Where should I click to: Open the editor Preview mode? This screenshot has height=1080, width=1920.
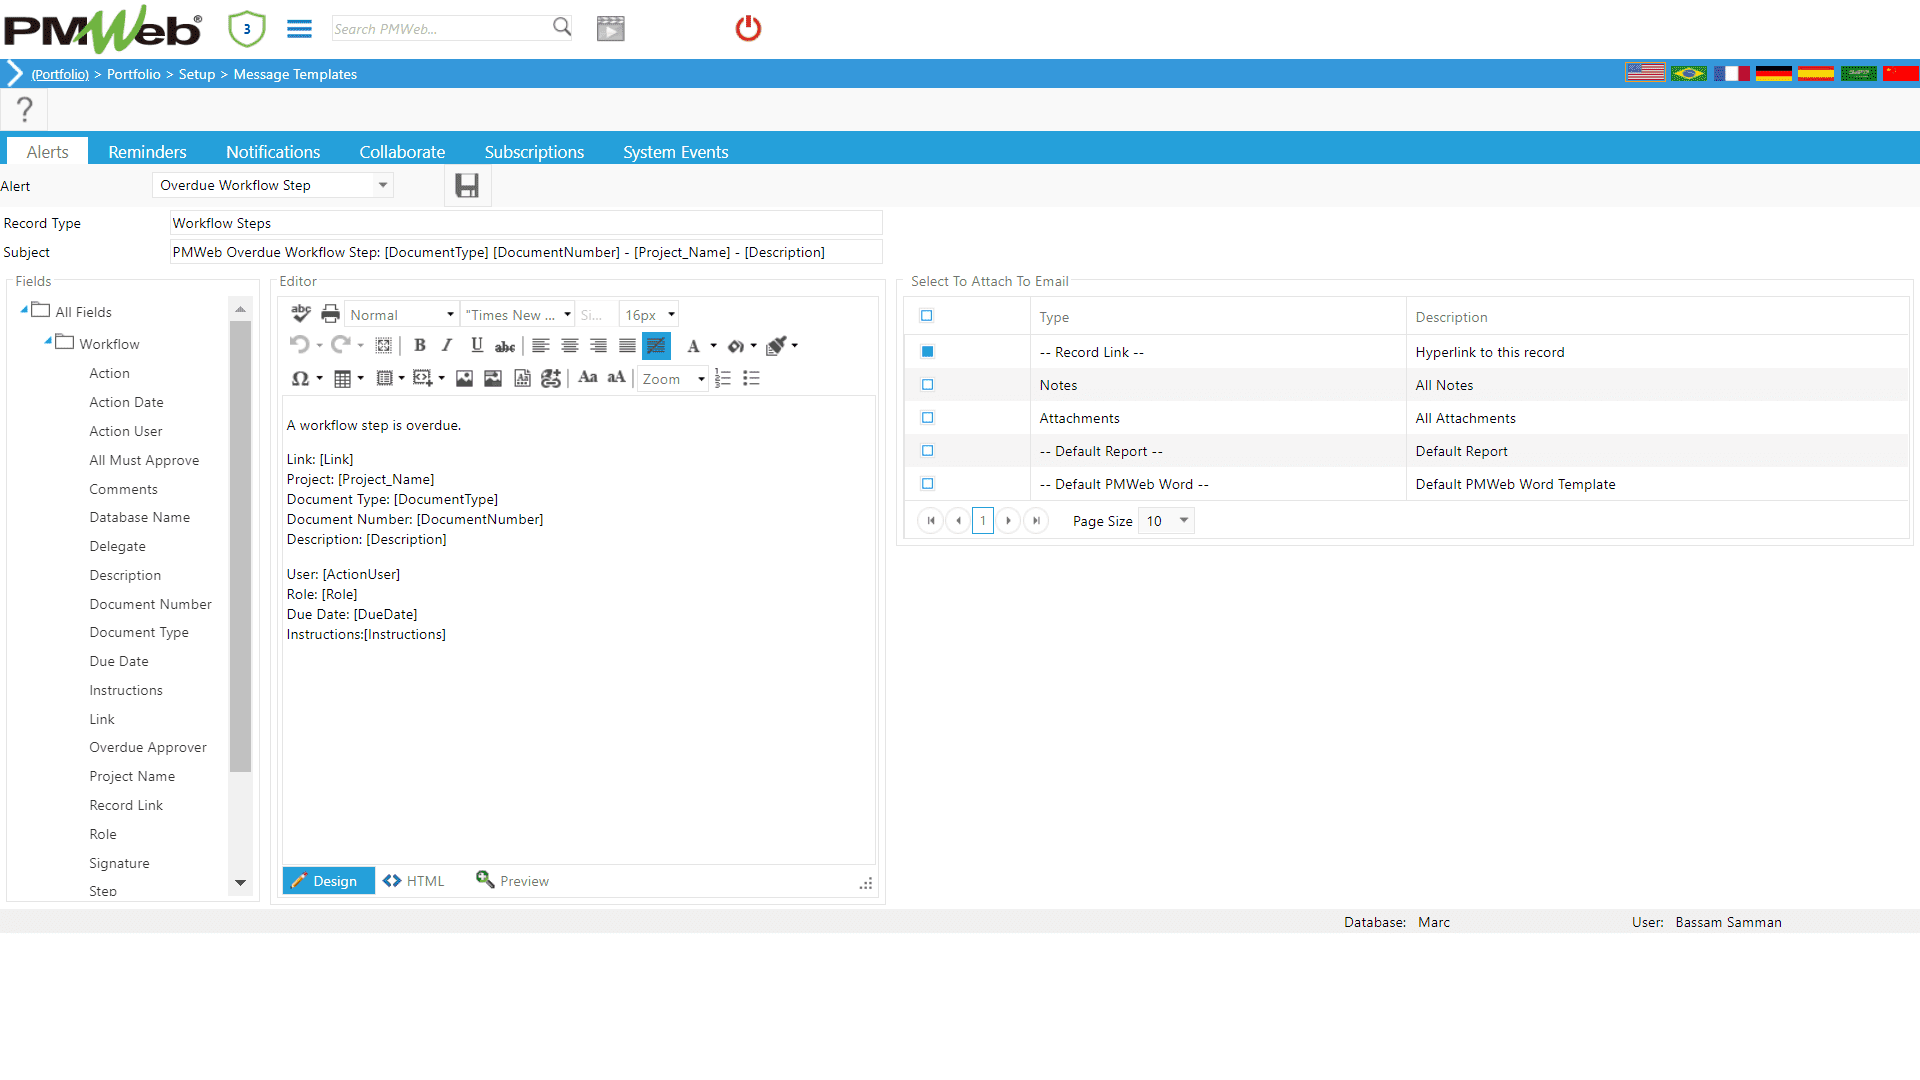(512, 880)
